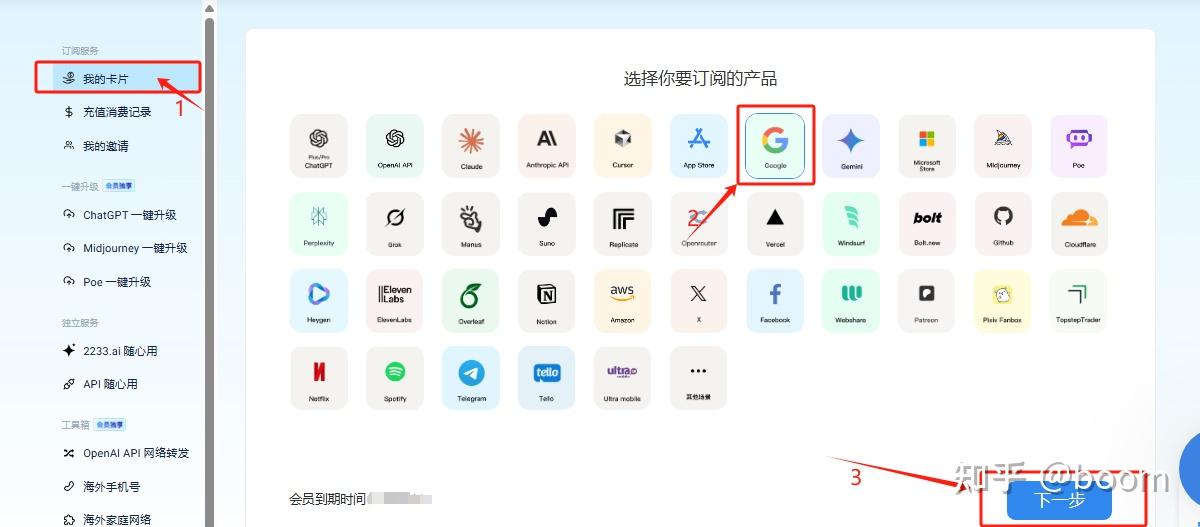This screenshot has width=1200, height=527.
Task: Pick the Bolt.new product icon
Action: tap(927, 224)
